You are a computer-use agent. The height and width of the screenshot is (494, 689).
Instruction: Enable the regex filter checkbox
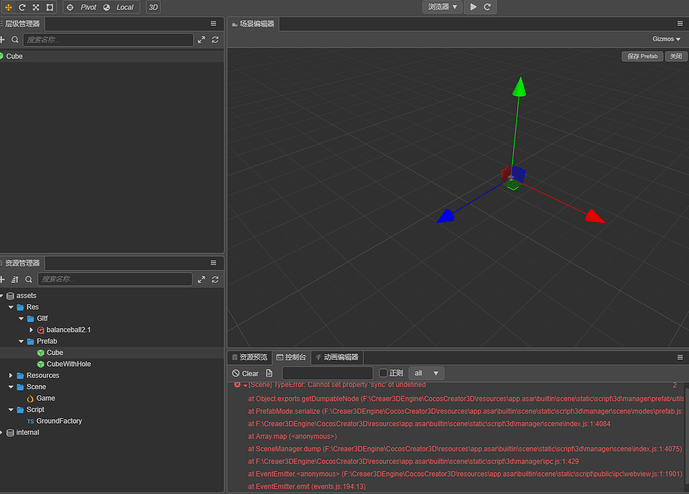(x=383, y=373)
